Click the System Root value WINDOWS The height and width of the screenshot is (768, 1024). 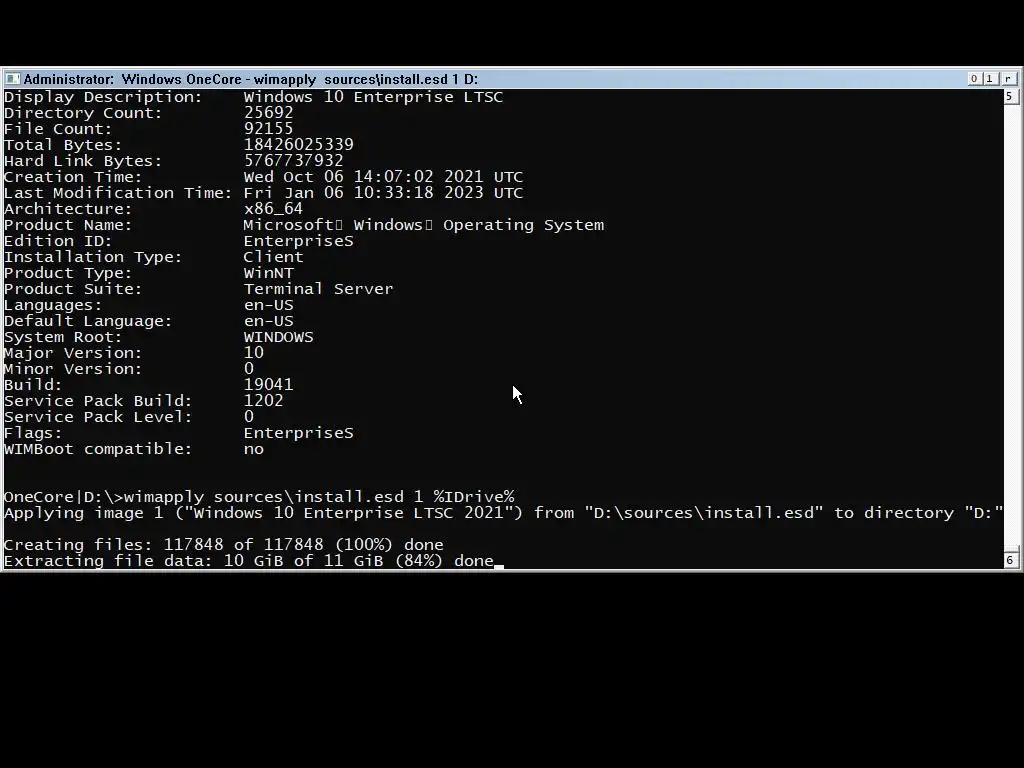(x=278, y=337)
